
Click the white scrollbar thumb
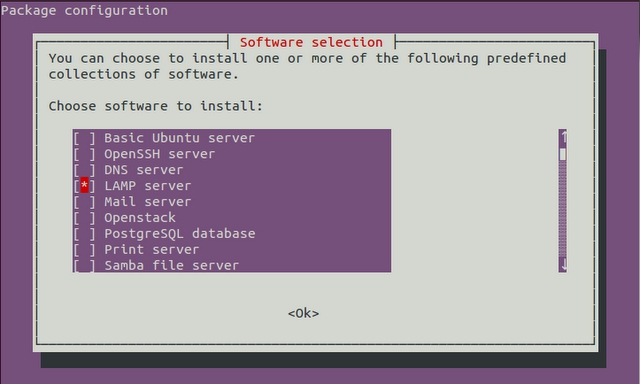(x=563, y=154)
